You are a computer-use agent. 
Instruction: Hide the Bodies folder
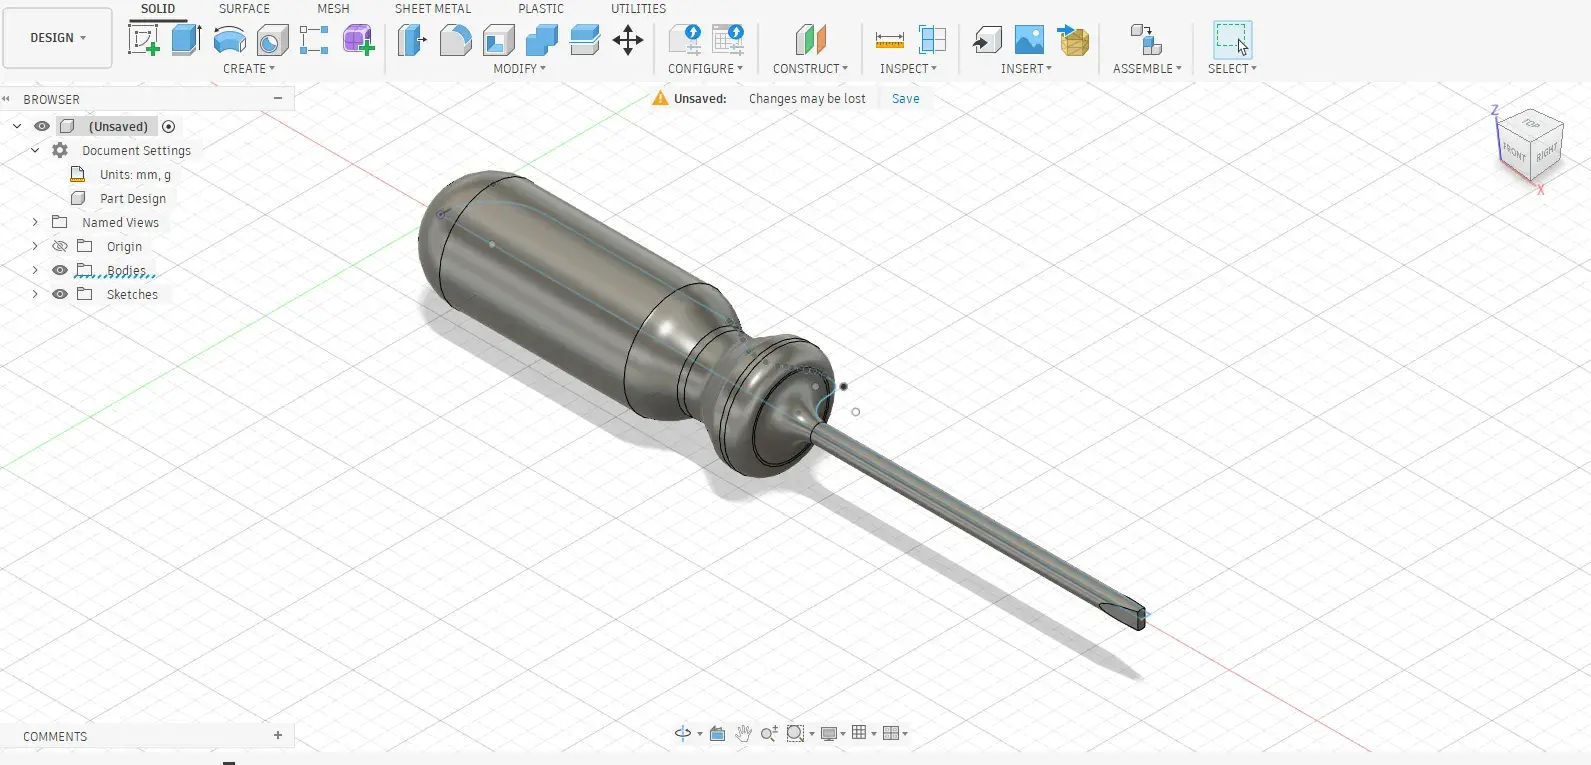pos(60,270)
